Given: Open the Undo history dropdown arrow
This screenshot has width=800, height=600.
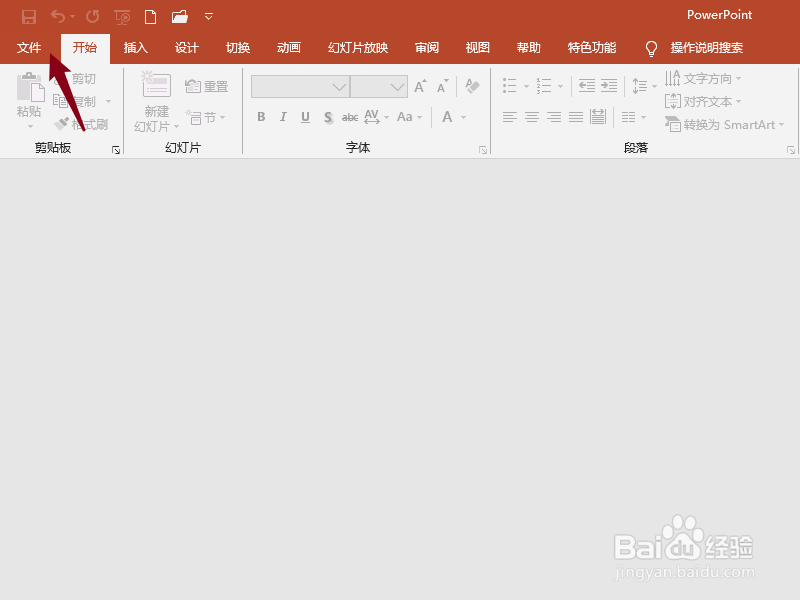Looking at the screenshot, I should [x=72, y=17].
